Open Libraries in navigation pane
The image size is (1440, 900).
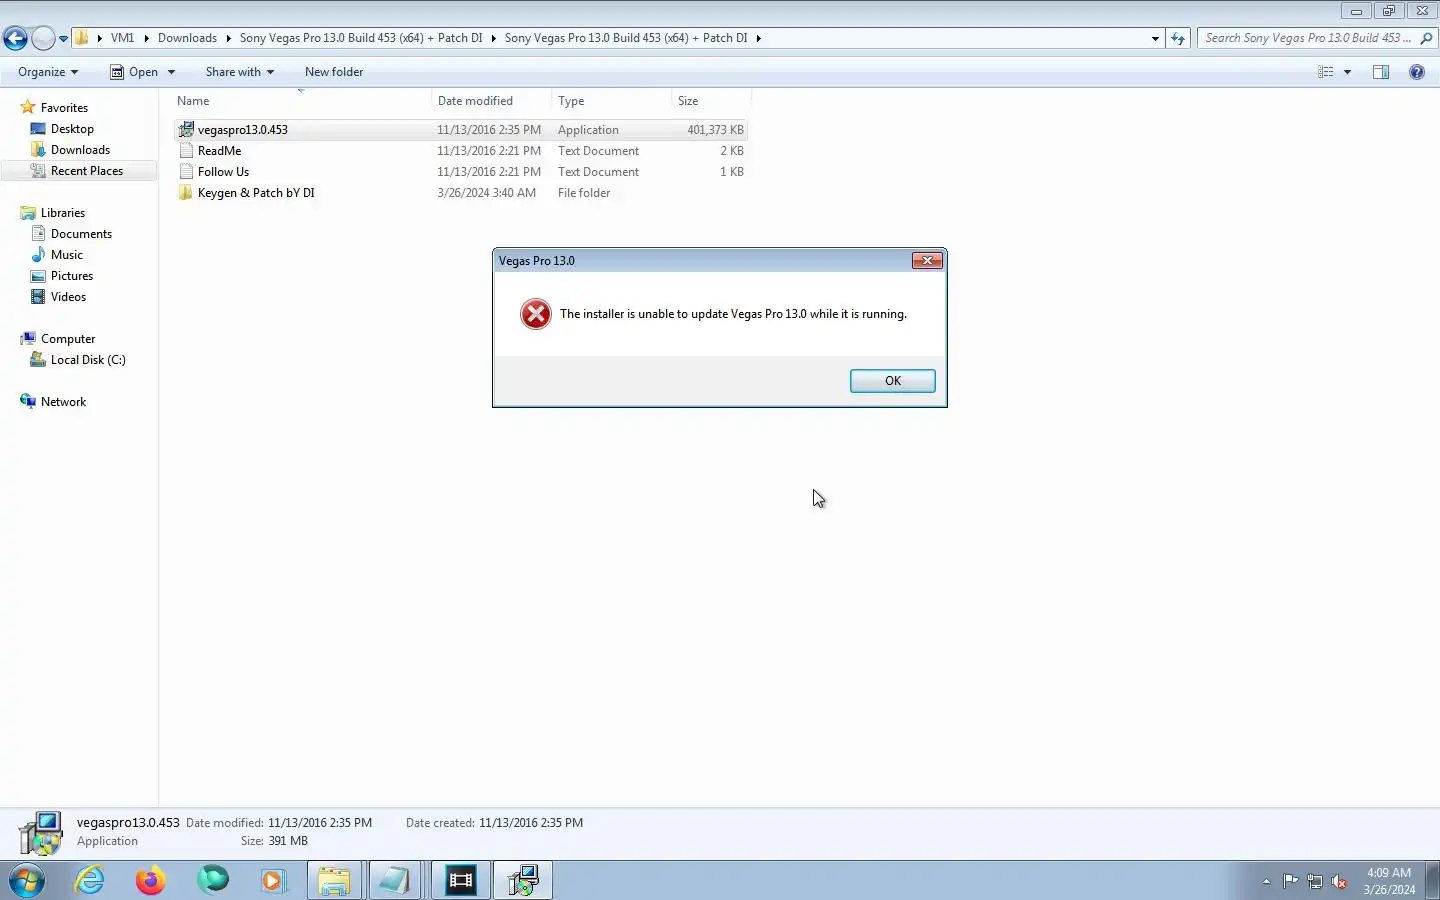[63, 213]
